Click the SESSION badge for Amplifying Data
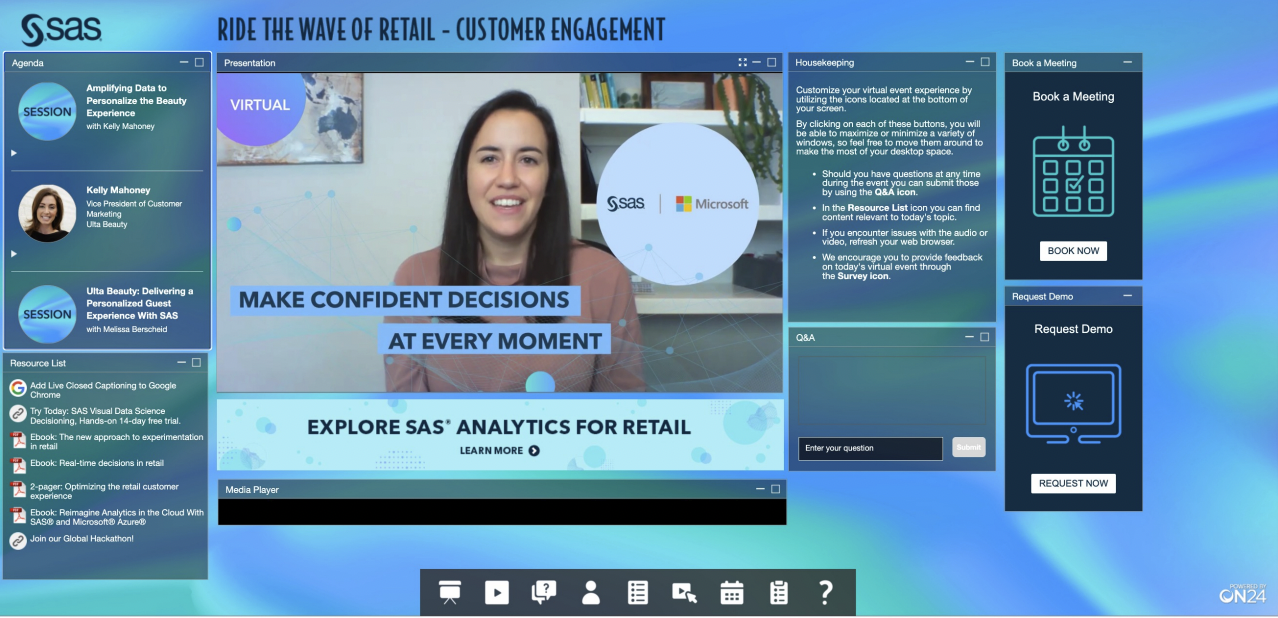The image size is (1278, 618). click(x=47, y=112)
